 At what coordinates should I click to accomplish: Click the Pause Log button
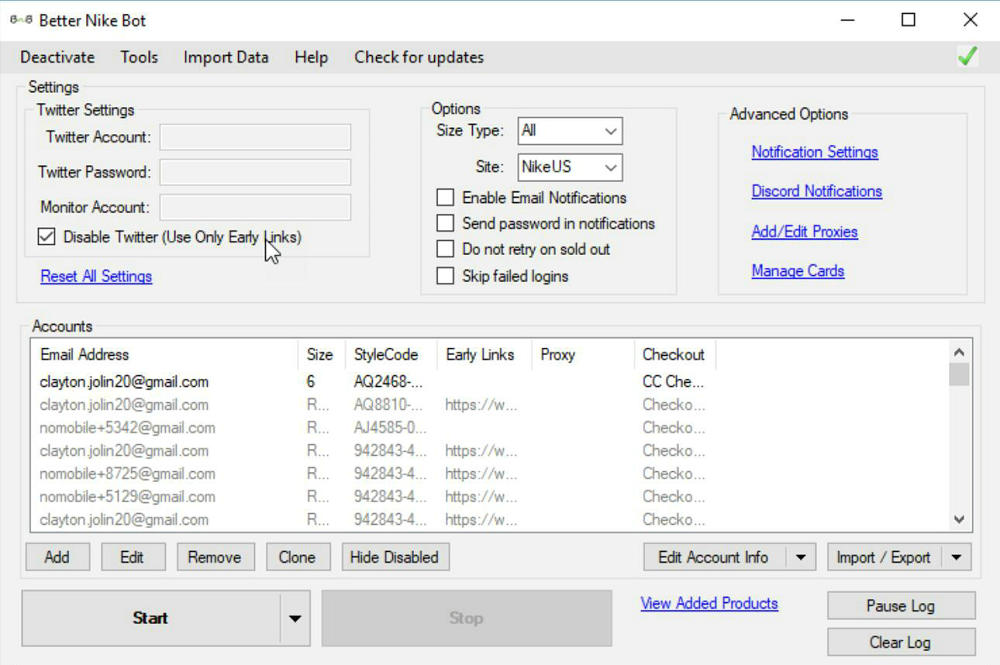click(901, 606)
